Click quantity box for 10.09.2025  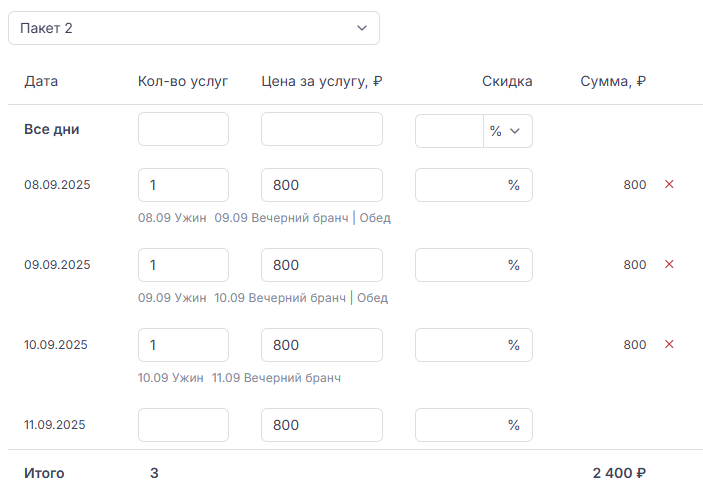pos(183,345)
